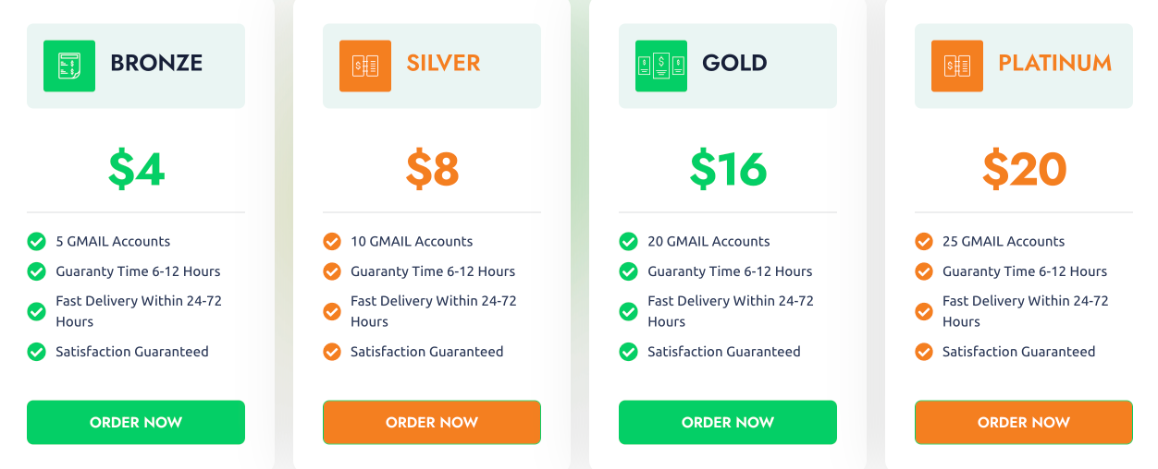Order the Bronze plan now
This screenshot has width=1158, height=469.
[x=136, y=422]
